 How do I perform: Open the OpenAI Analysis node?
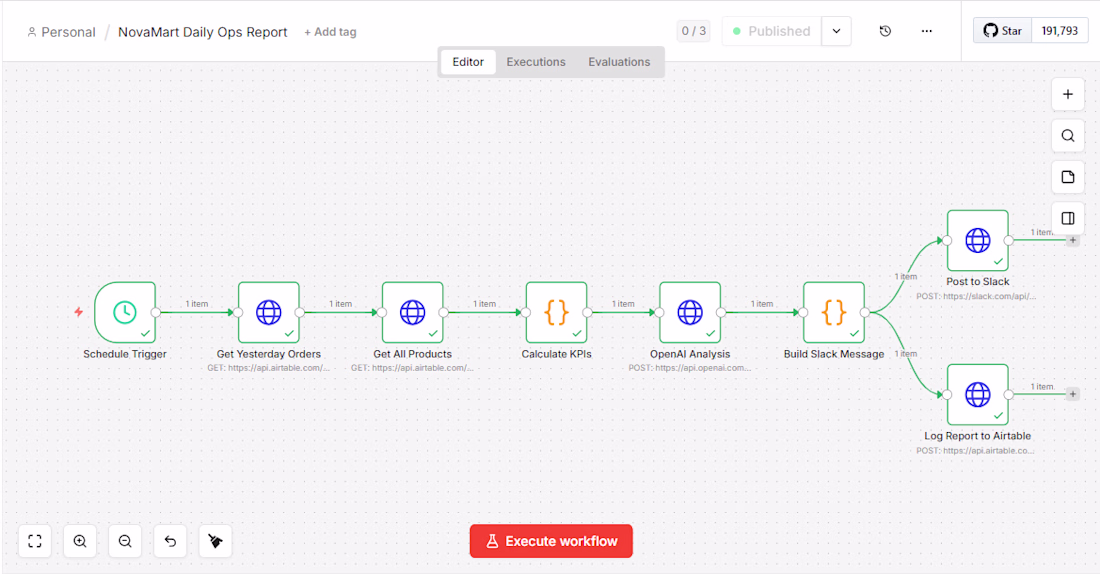(690, 312)
